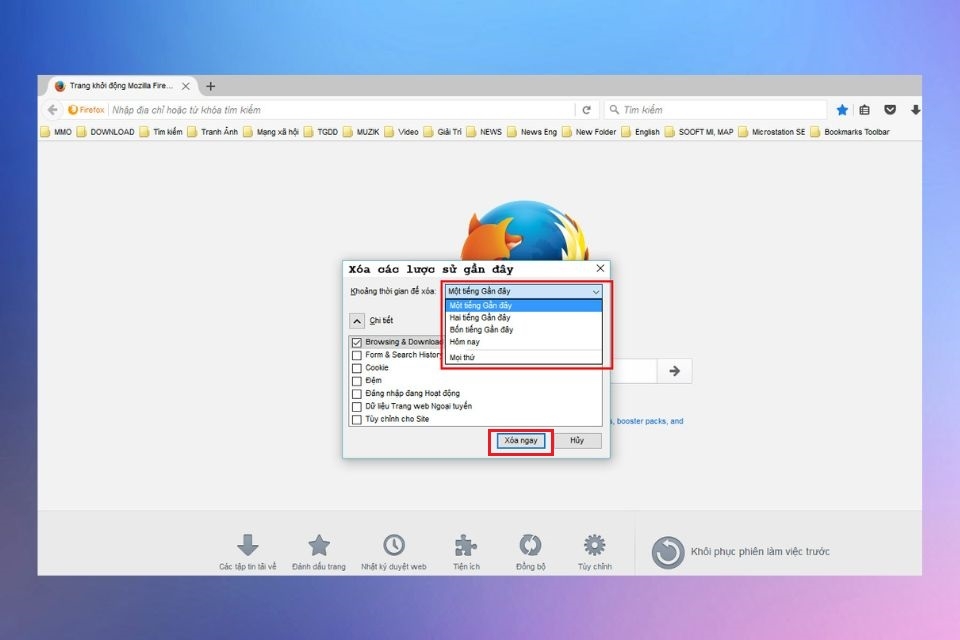Open the Video bookmarks folder
The width and height of the screenshot is (960, 640).
(402, 132)
